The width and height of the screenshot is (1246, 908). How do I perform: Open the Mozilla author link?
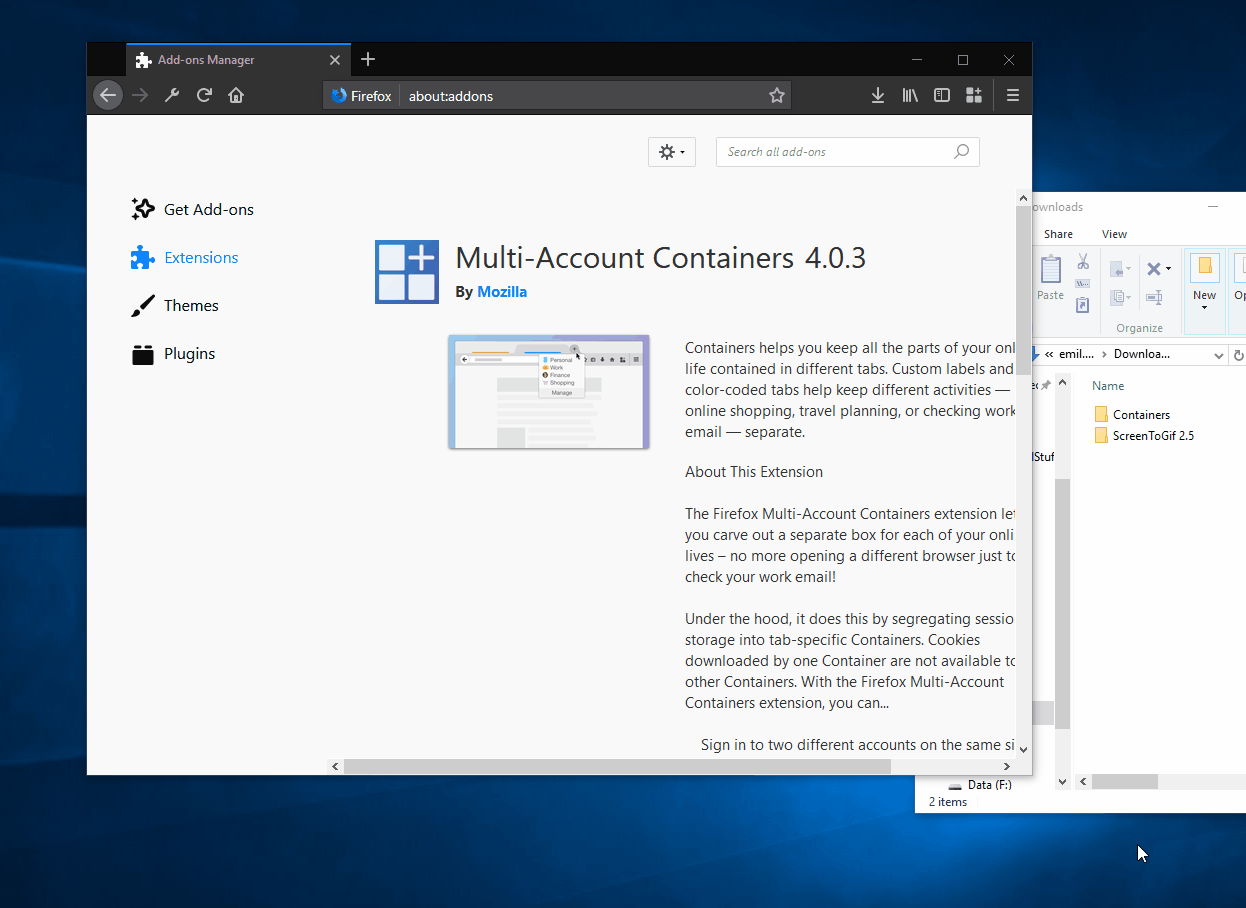501,291
